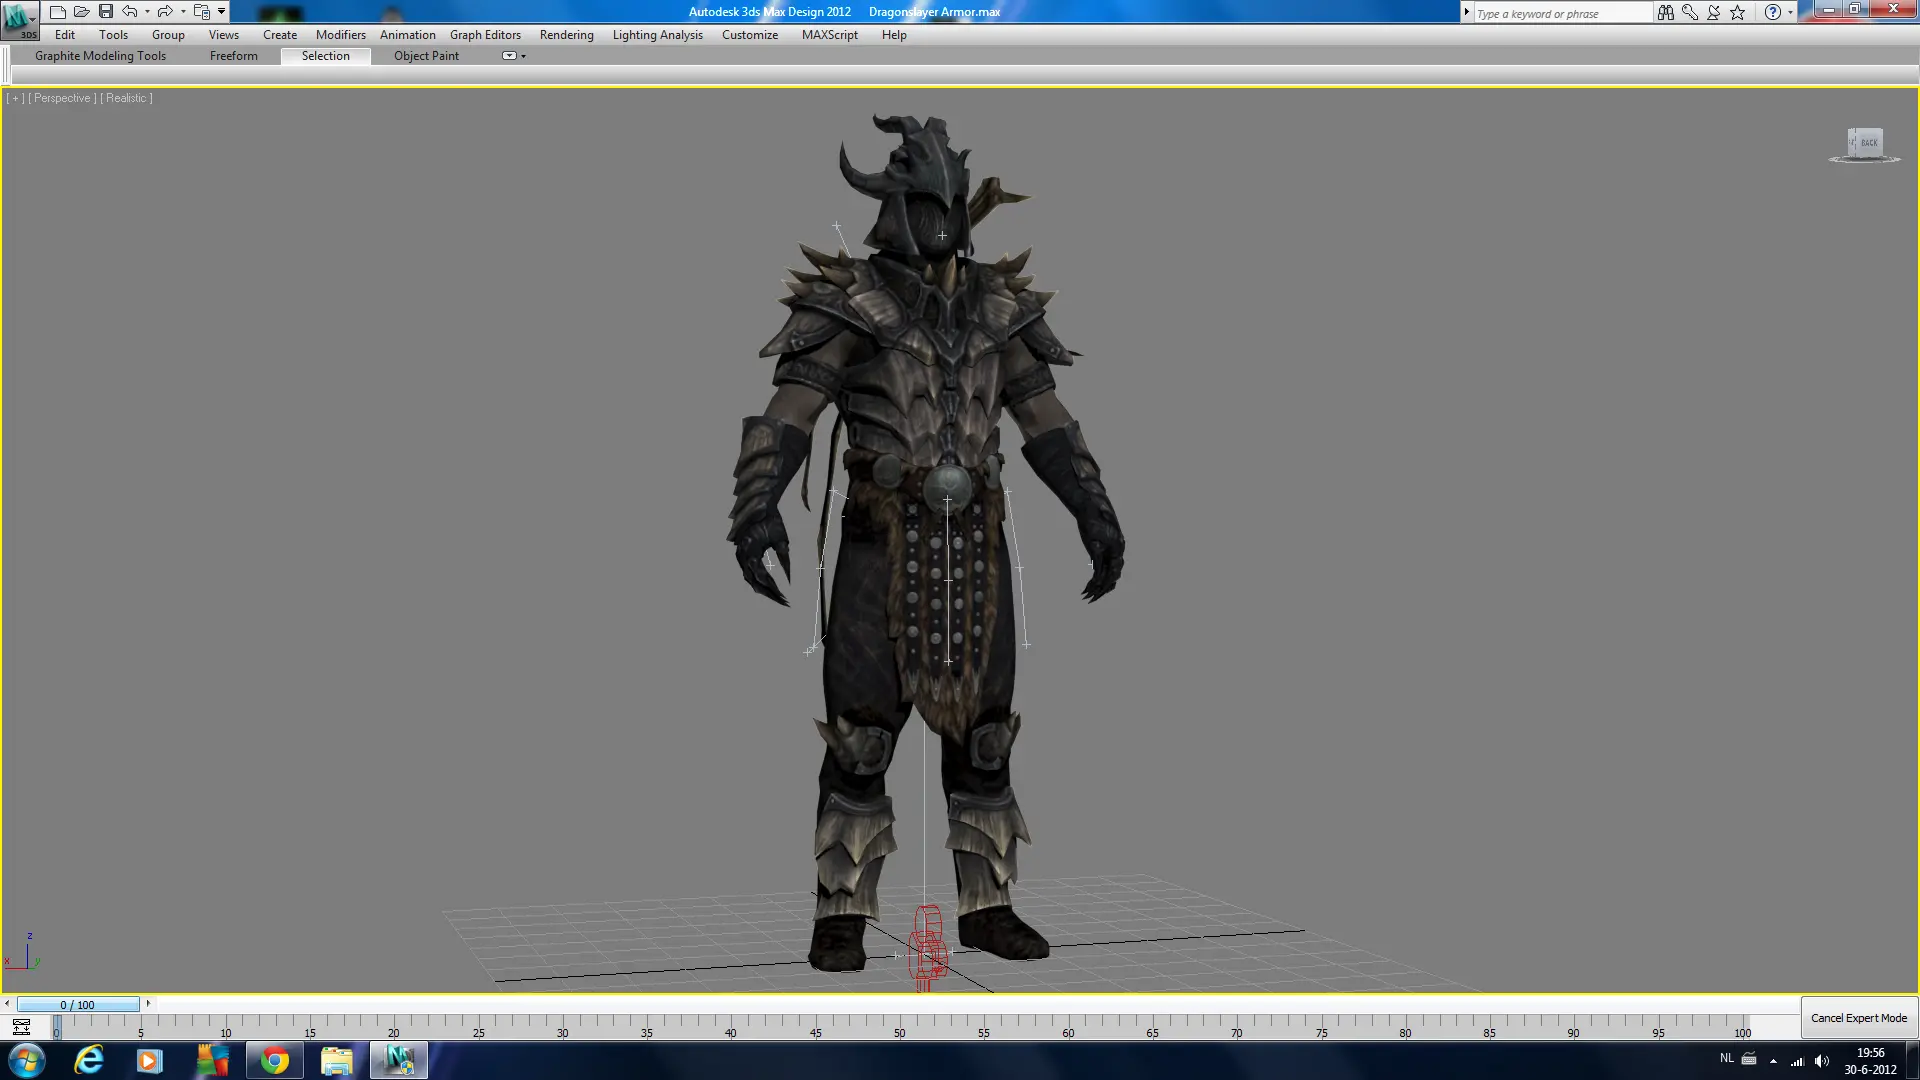Screen dimensions: 1920x1080
Task: Click the Cancel Expert Mode button
Action: [1859, 1018]
